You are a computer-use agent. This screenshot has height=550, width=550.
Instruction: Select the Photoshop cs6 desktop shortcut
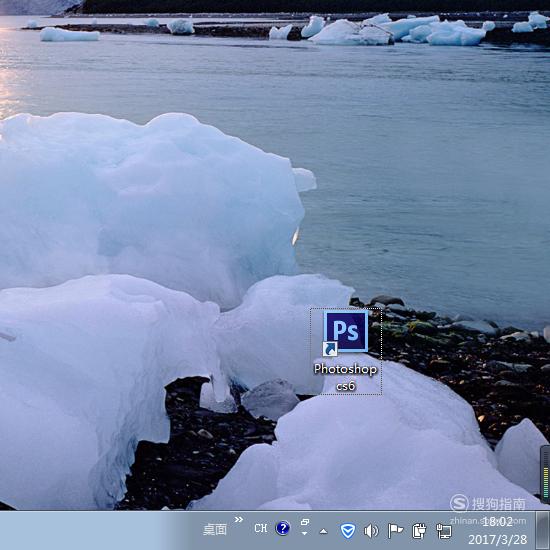[346, 351]
